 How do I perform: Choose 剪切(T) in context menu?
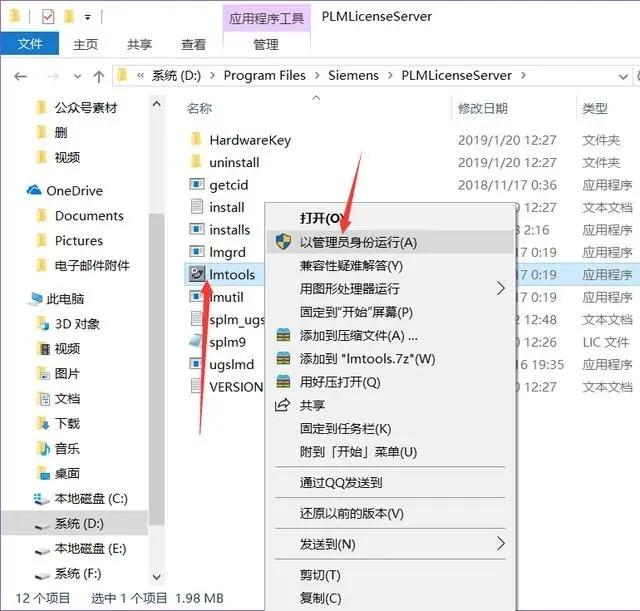pos(390,575)
